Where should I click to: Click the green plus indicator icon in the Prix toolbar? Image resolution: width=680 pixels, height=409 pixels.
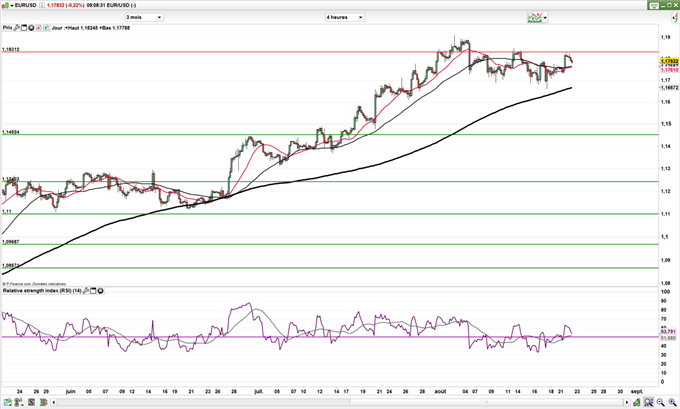46,28
